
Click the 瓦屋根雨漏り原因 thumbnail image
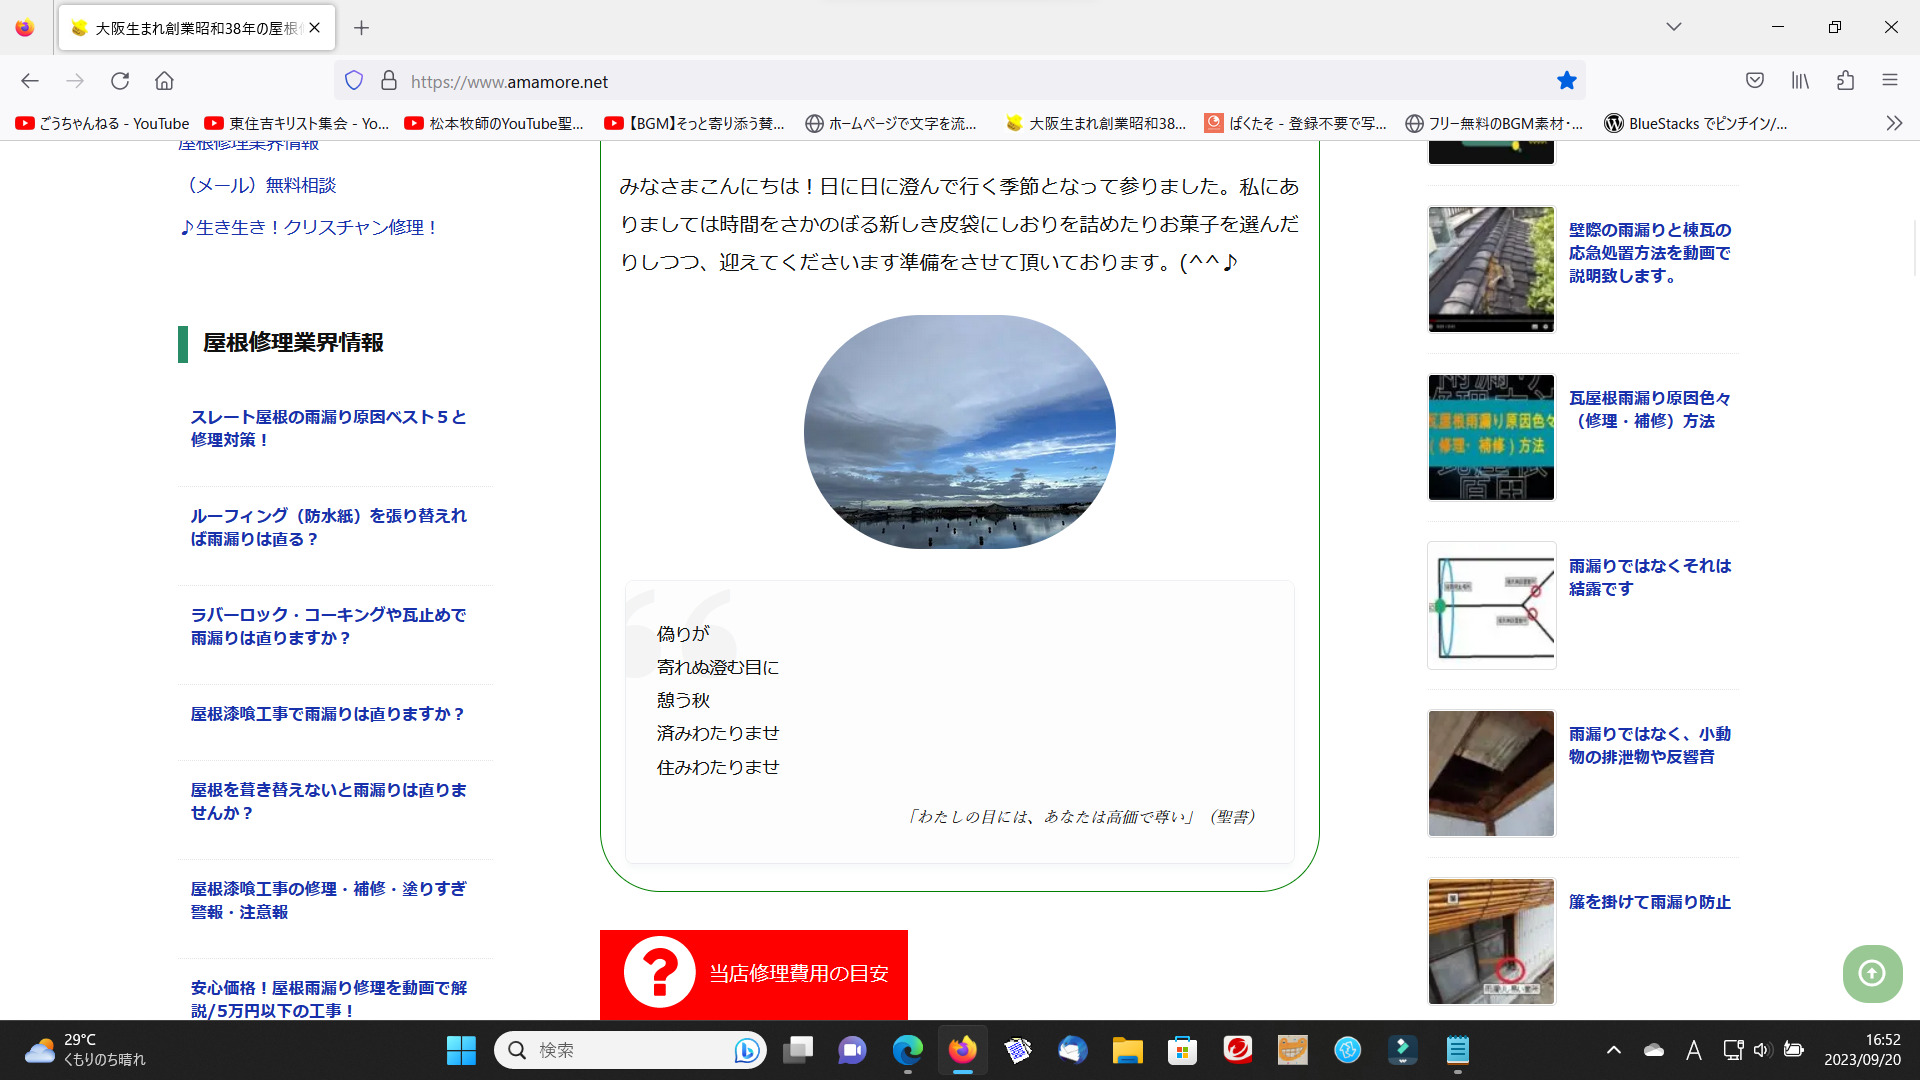point(1491,437)
